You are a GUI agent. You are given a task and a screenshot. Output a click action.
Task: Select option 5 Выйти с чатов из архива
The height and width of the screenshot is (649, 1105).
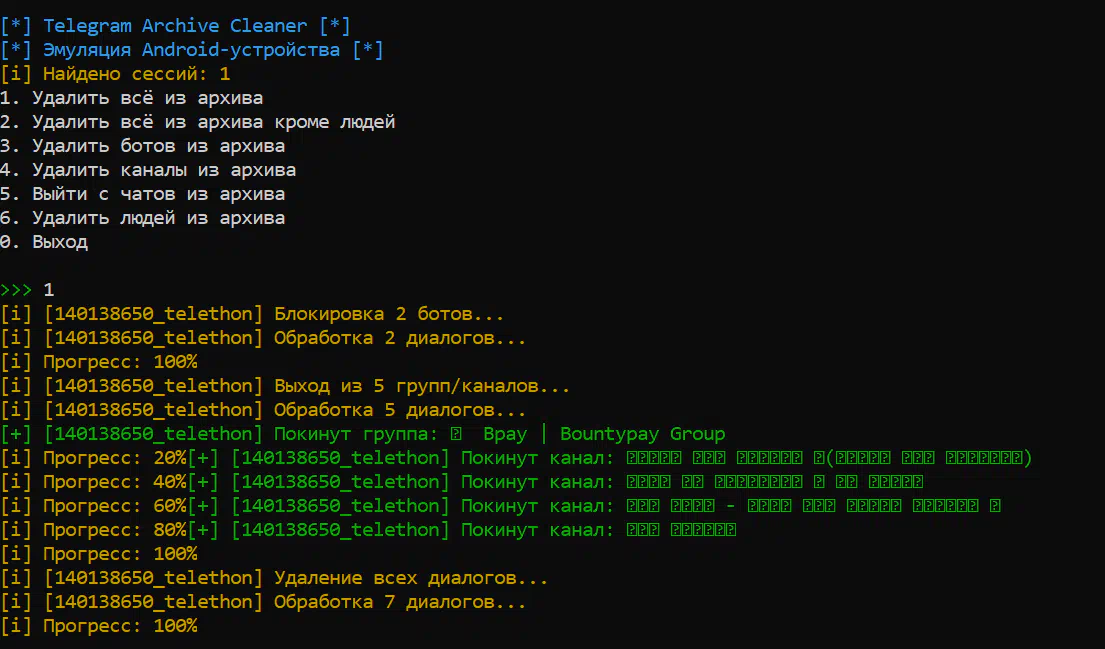click(x=142, y=194)
